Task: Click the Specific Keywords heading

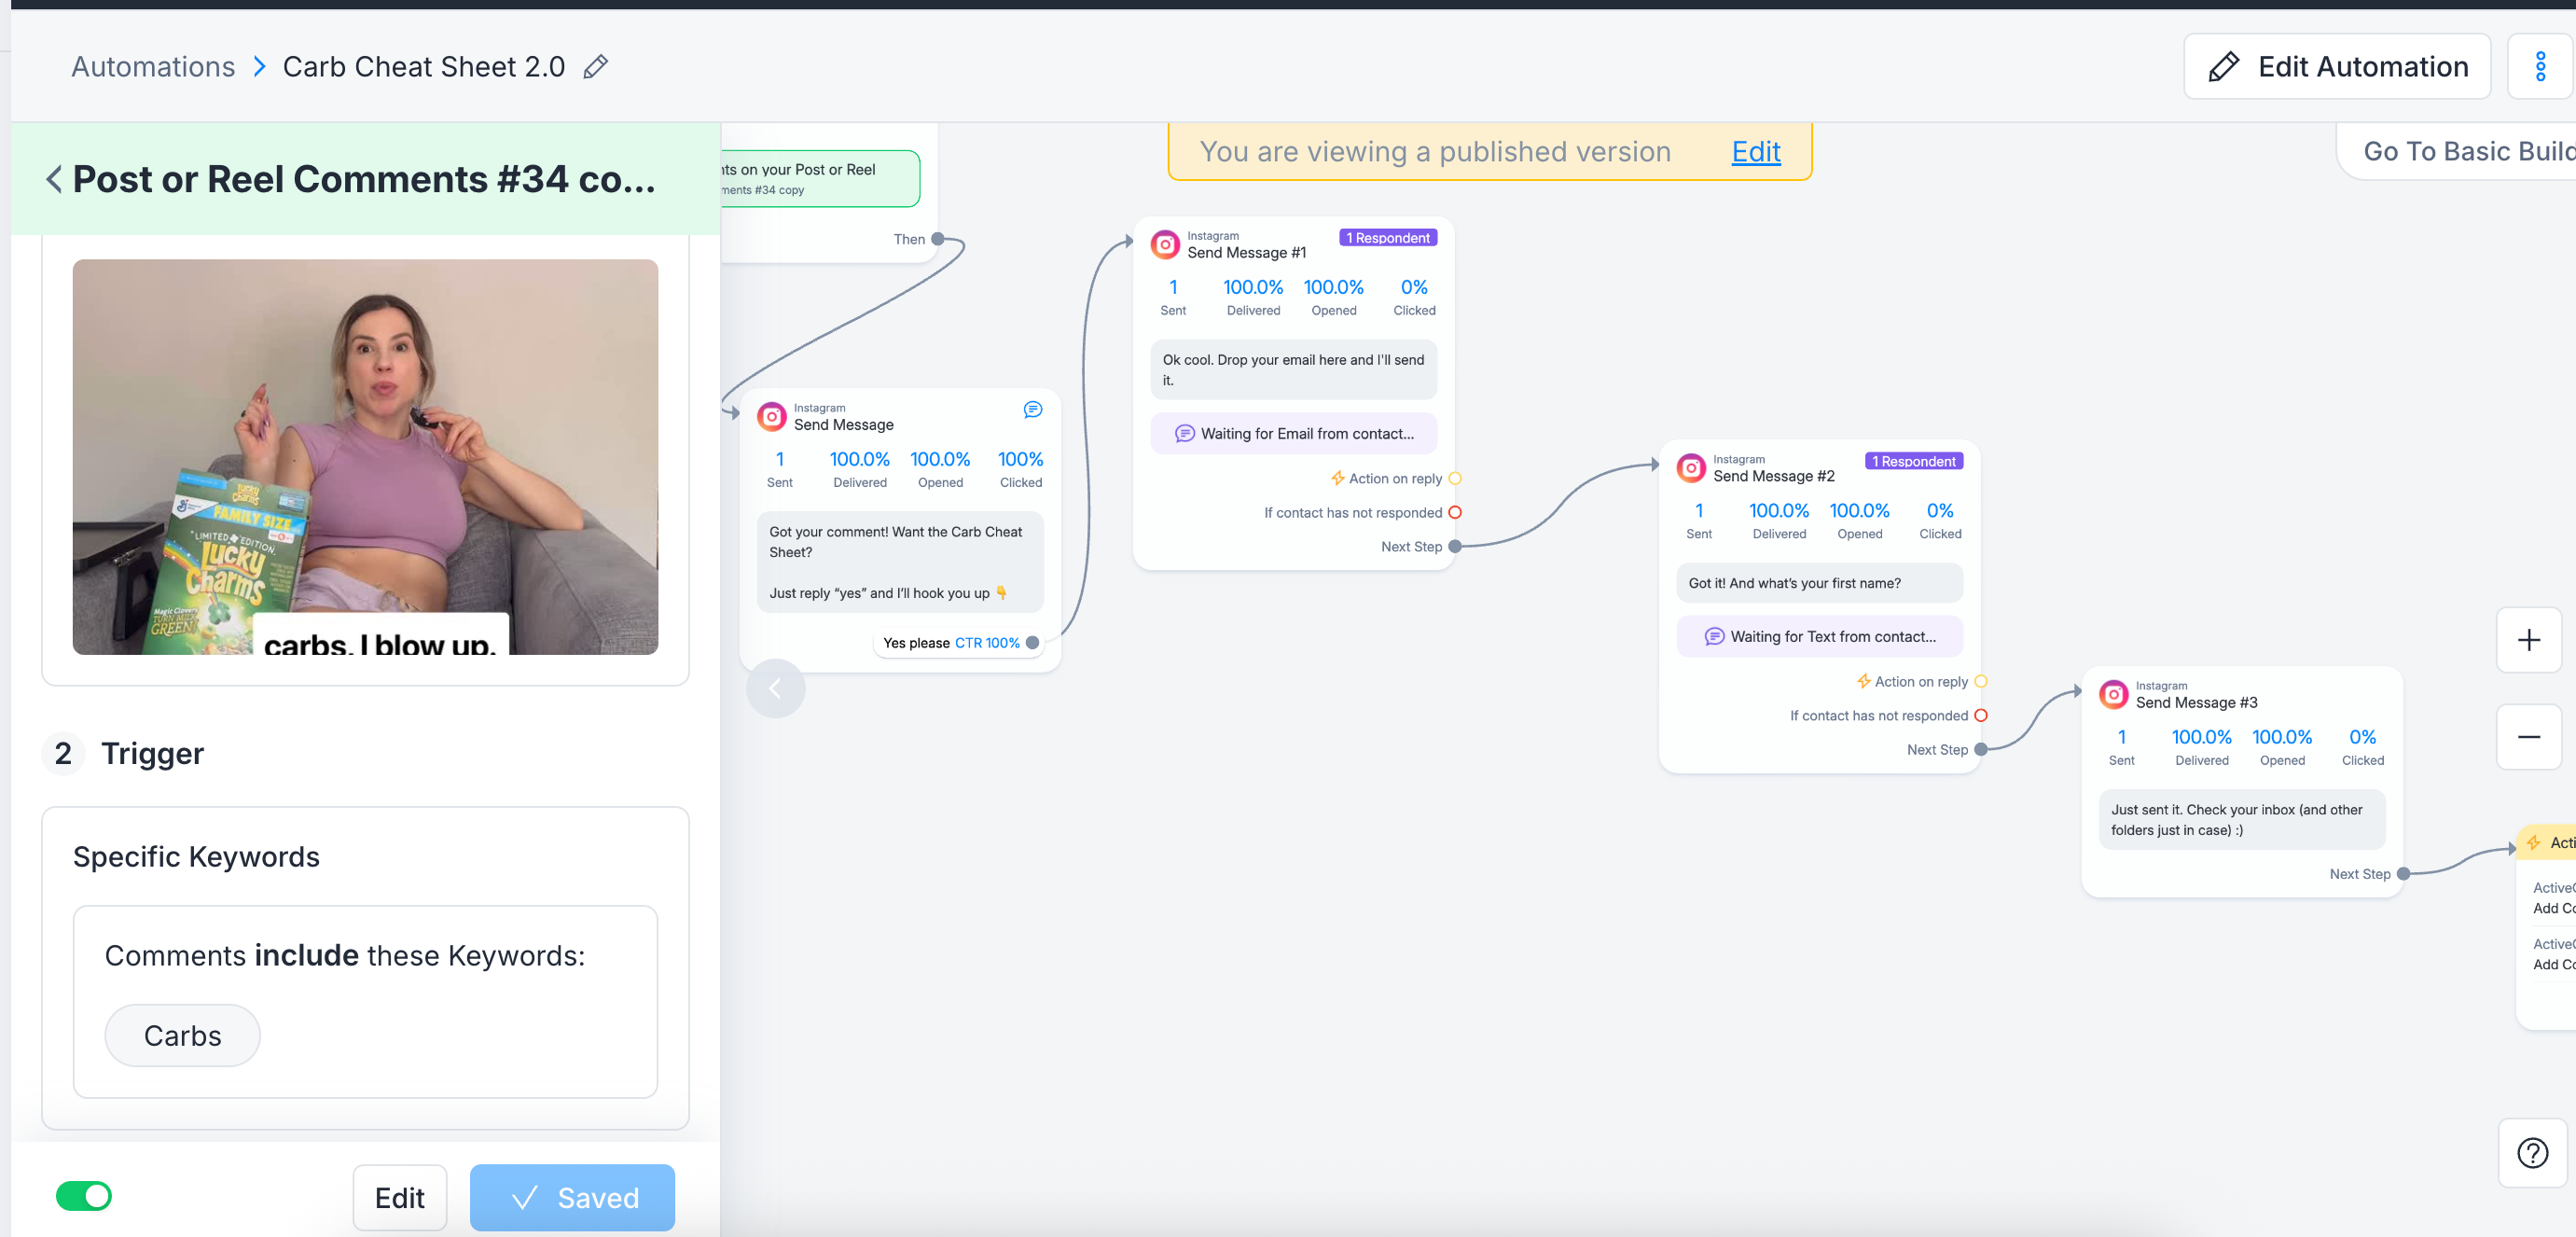Action: (x=196, y=857)
